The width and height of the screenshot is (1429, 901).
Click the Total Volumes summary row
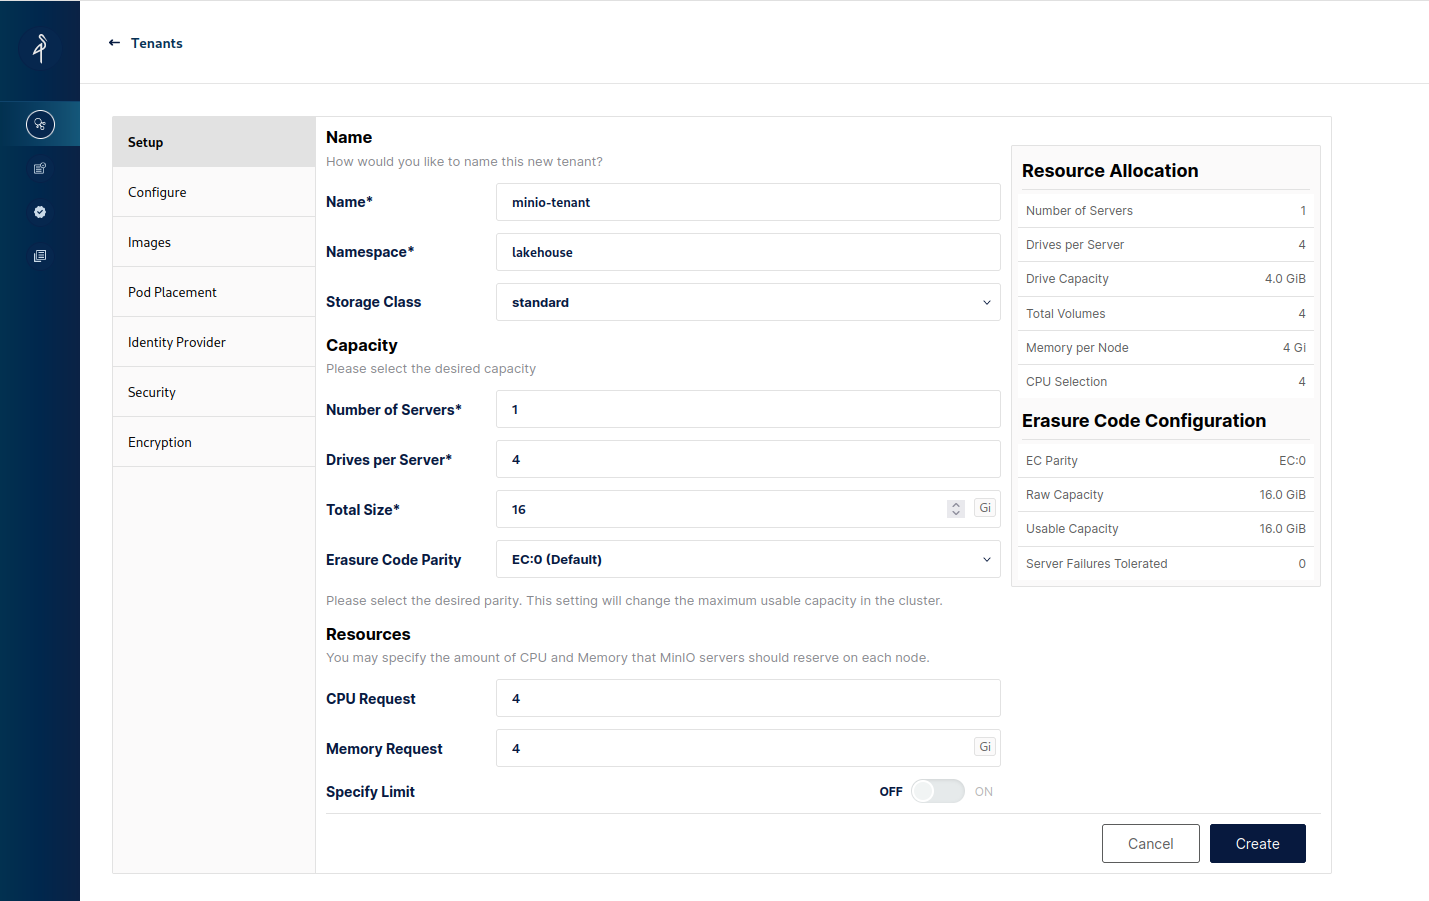point(1166,314)
